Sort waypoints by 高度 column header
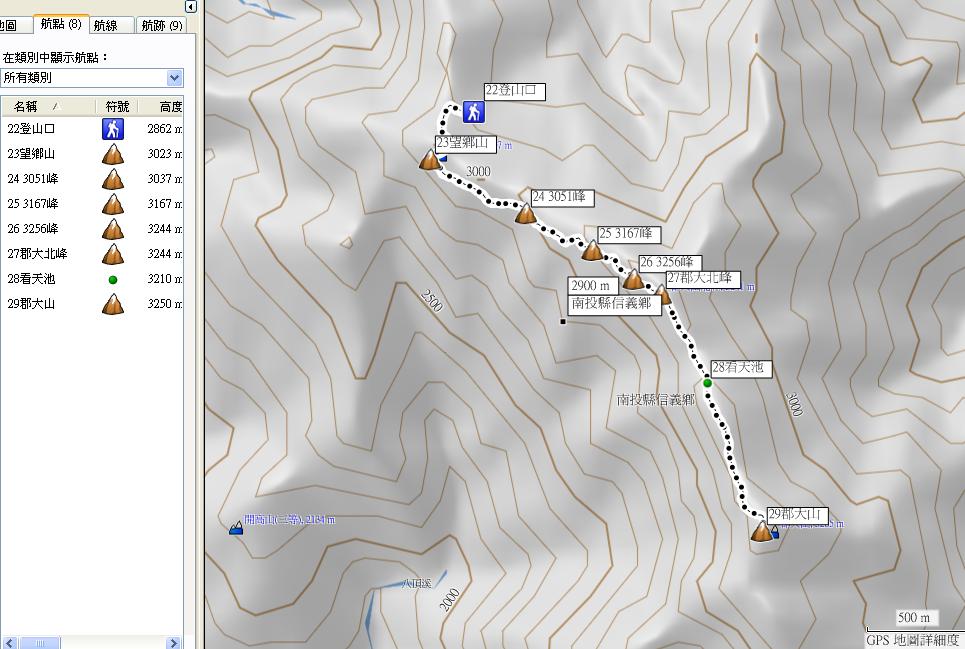This screenshot has height=649, width=965. (x=161, y=106)
